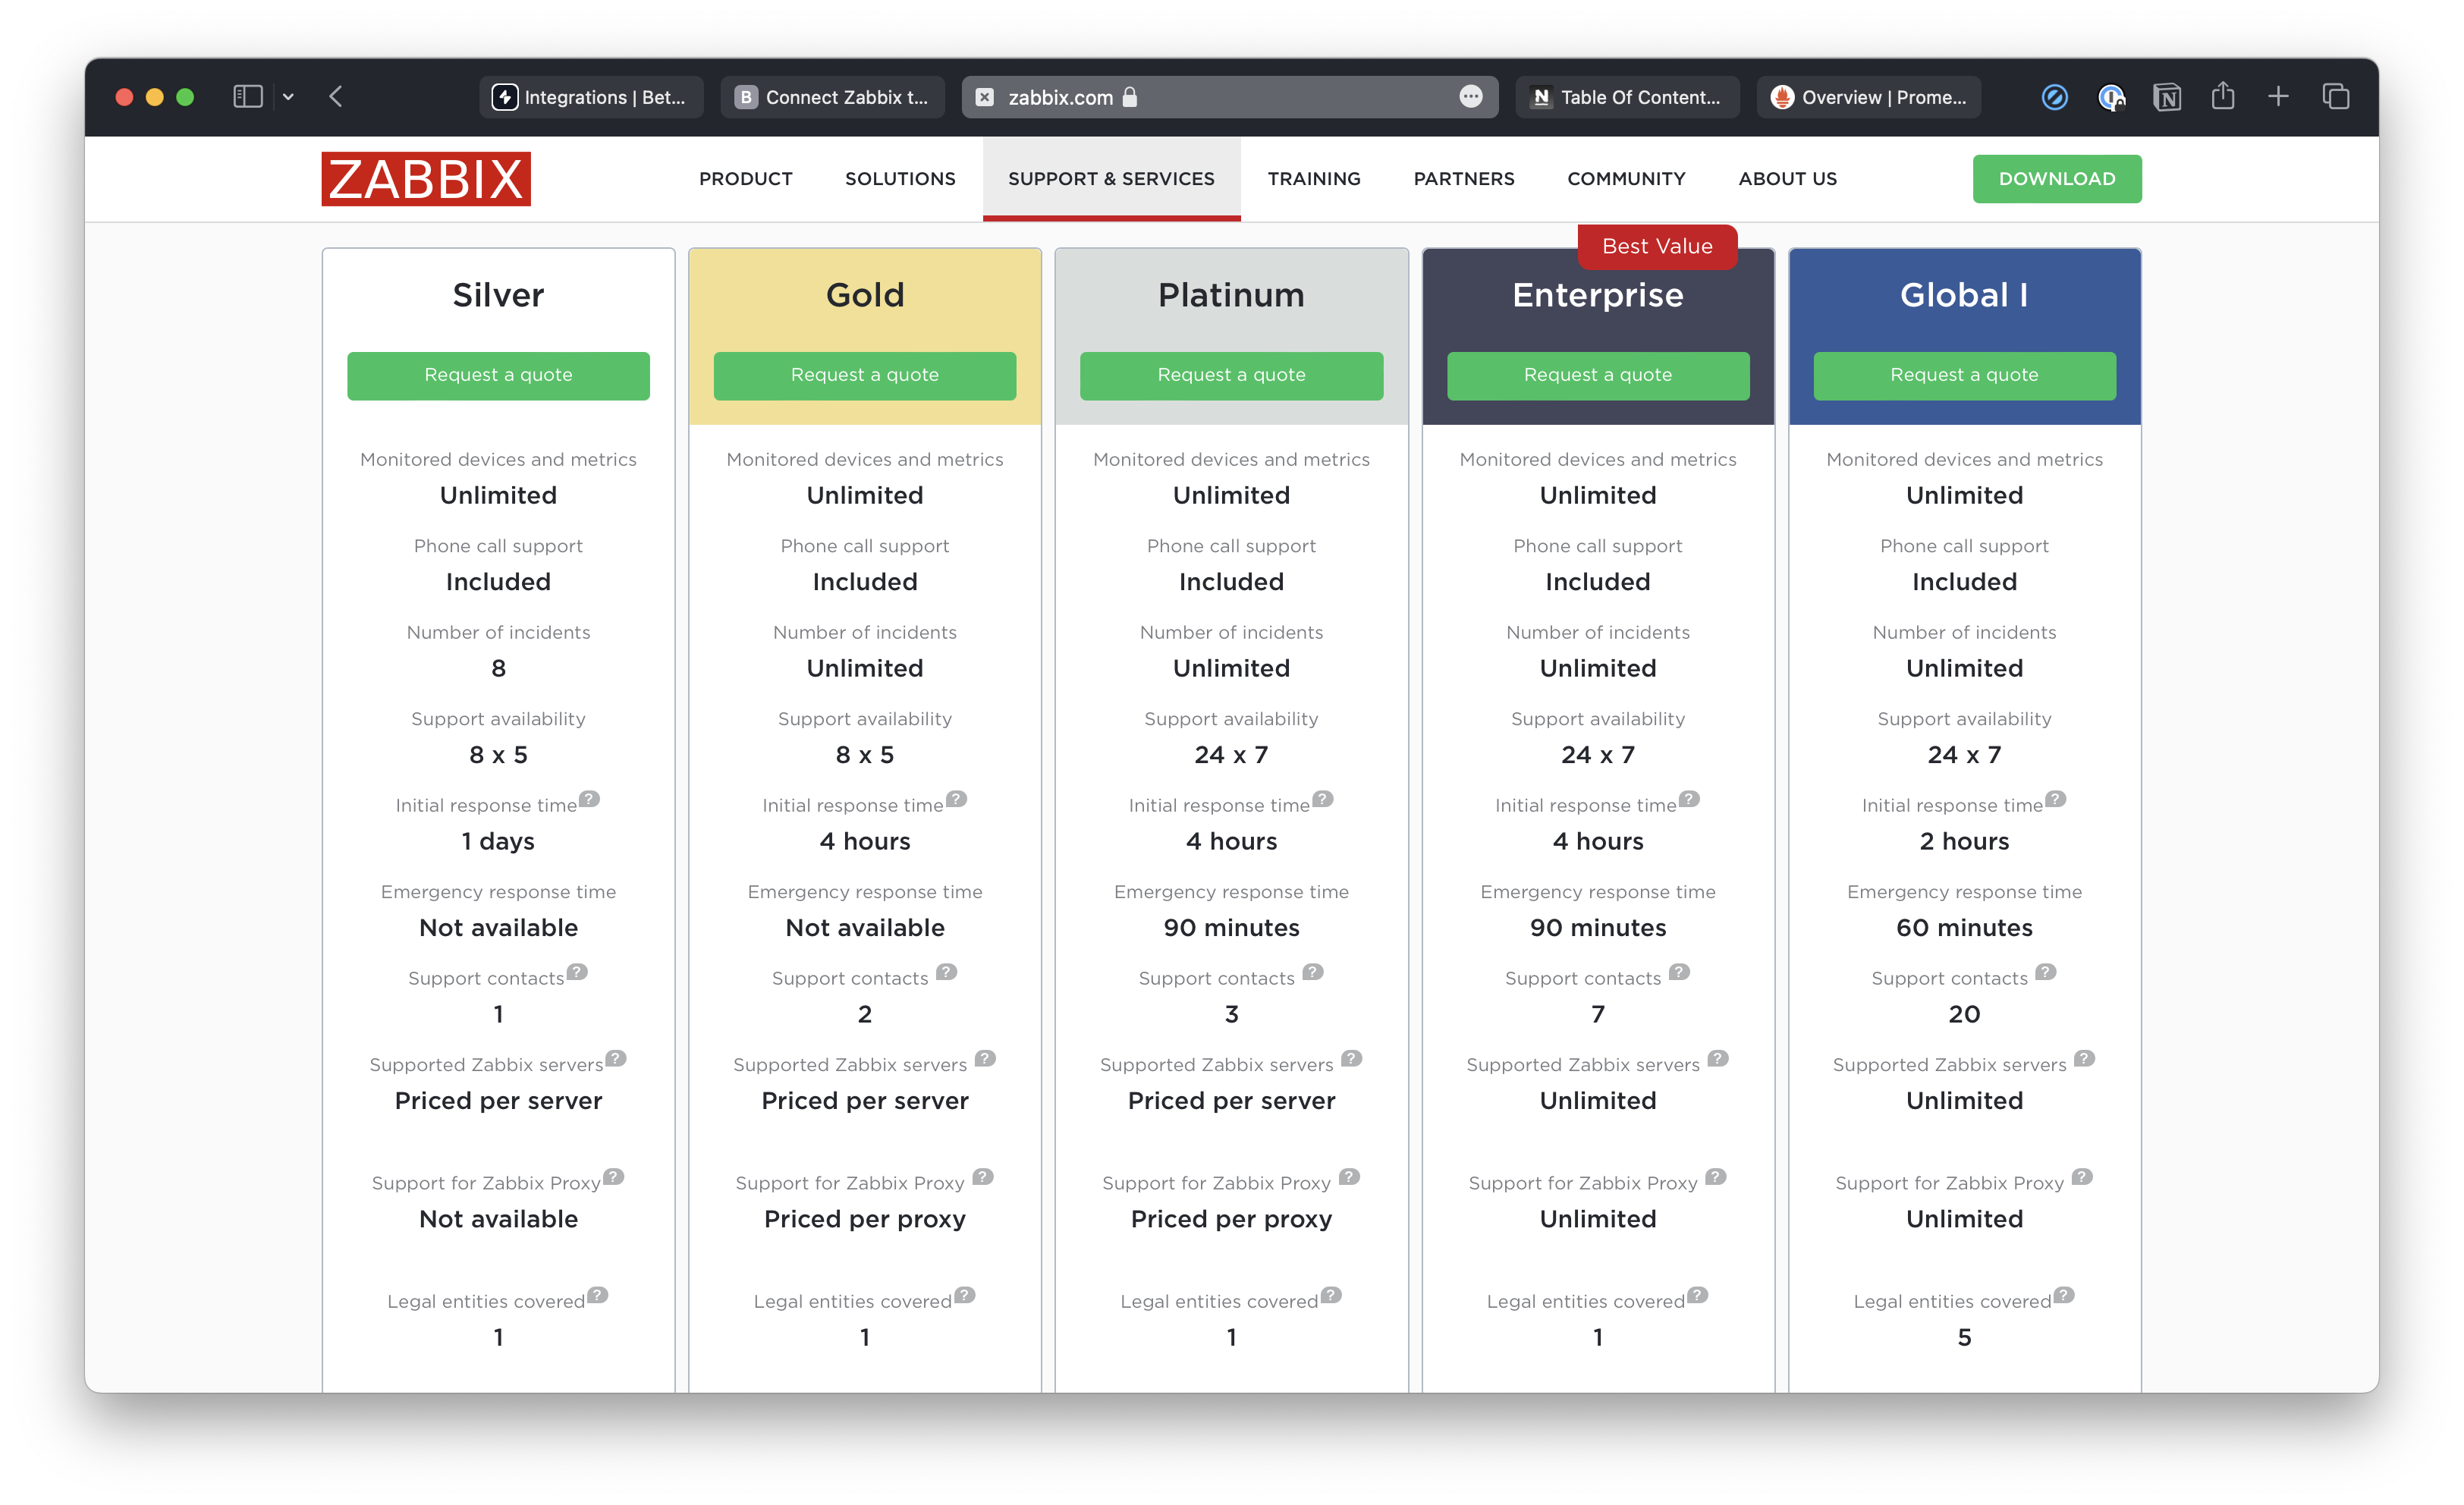Screen dimensions: 2464x1505
Task: Click the Enterprise plan title
Action: pyautogui.click(x=1598, y=295)
